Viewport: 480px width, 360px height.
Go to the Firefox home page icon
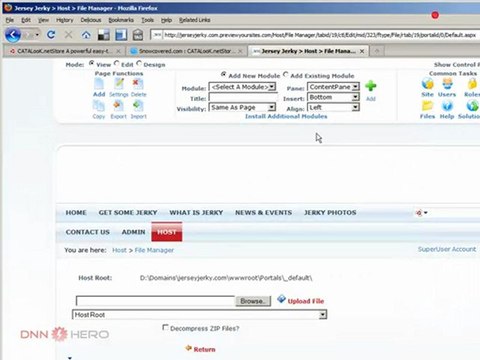[x=86, y=34]
